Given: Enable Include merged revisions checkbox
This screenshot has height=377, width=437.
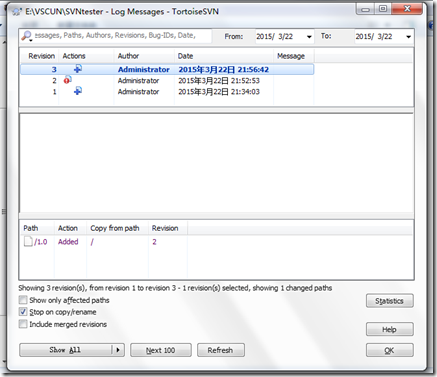Looking at the screenshot, I should pyautogui.click(x=23, y=324).
